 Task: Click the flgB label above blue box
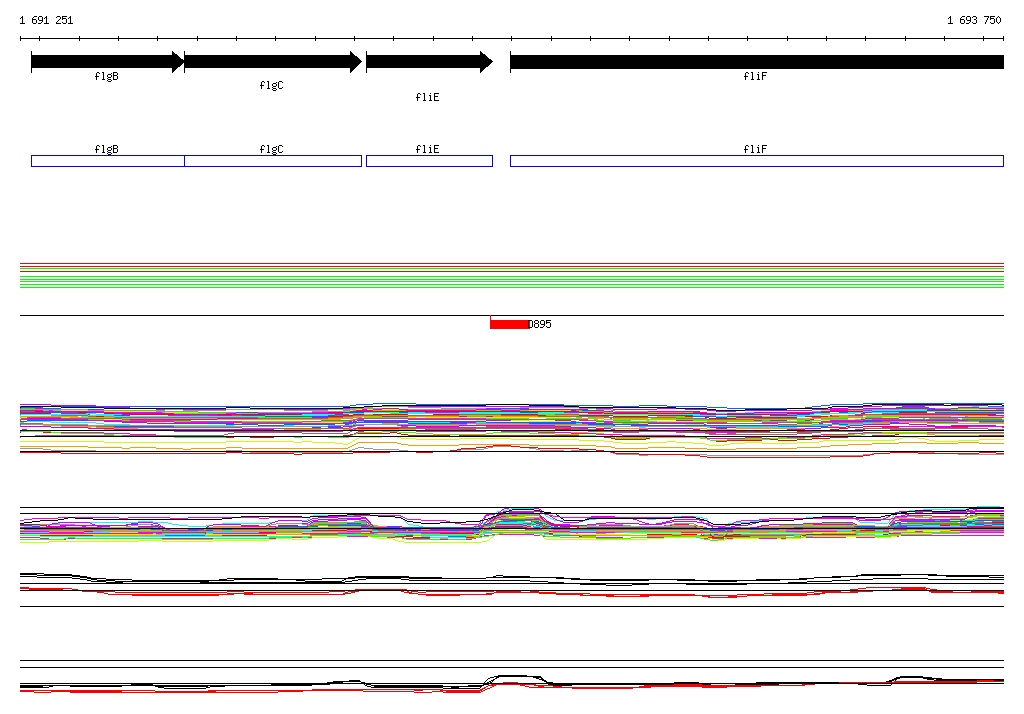106,149
